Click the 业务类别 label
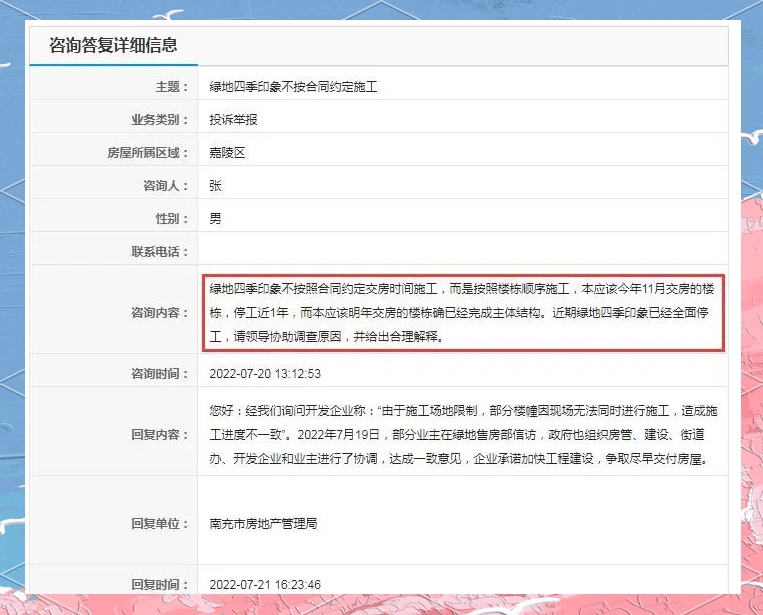Viewport: 763px width, 615px height. pos(160,120)
